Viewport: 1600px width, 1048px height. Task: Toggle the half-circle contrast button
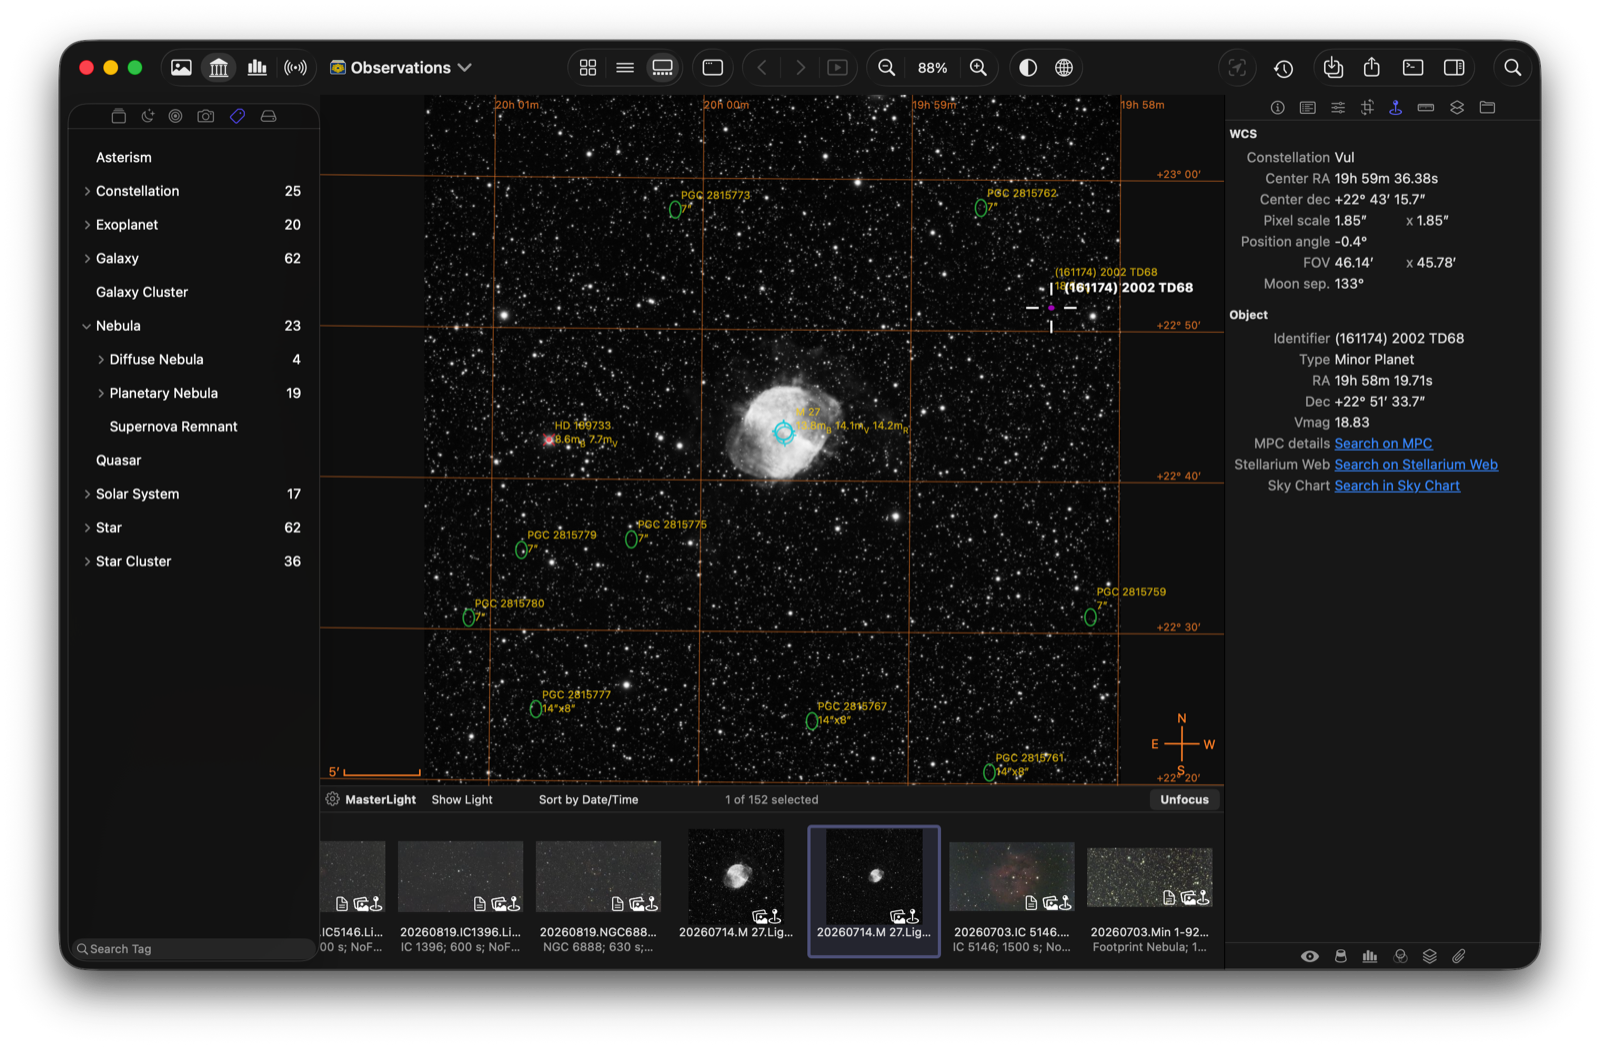[1027, 68]
